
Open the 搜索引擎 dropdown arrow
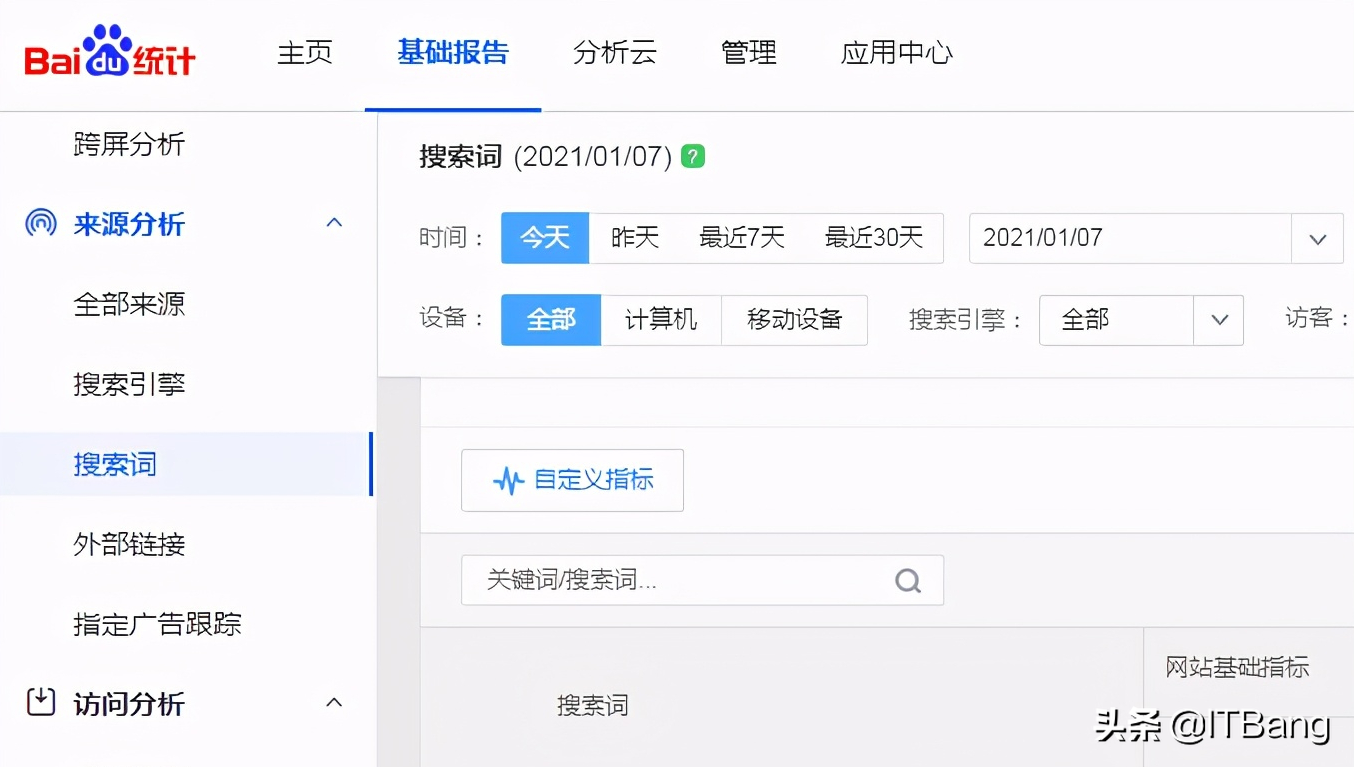1219,320
